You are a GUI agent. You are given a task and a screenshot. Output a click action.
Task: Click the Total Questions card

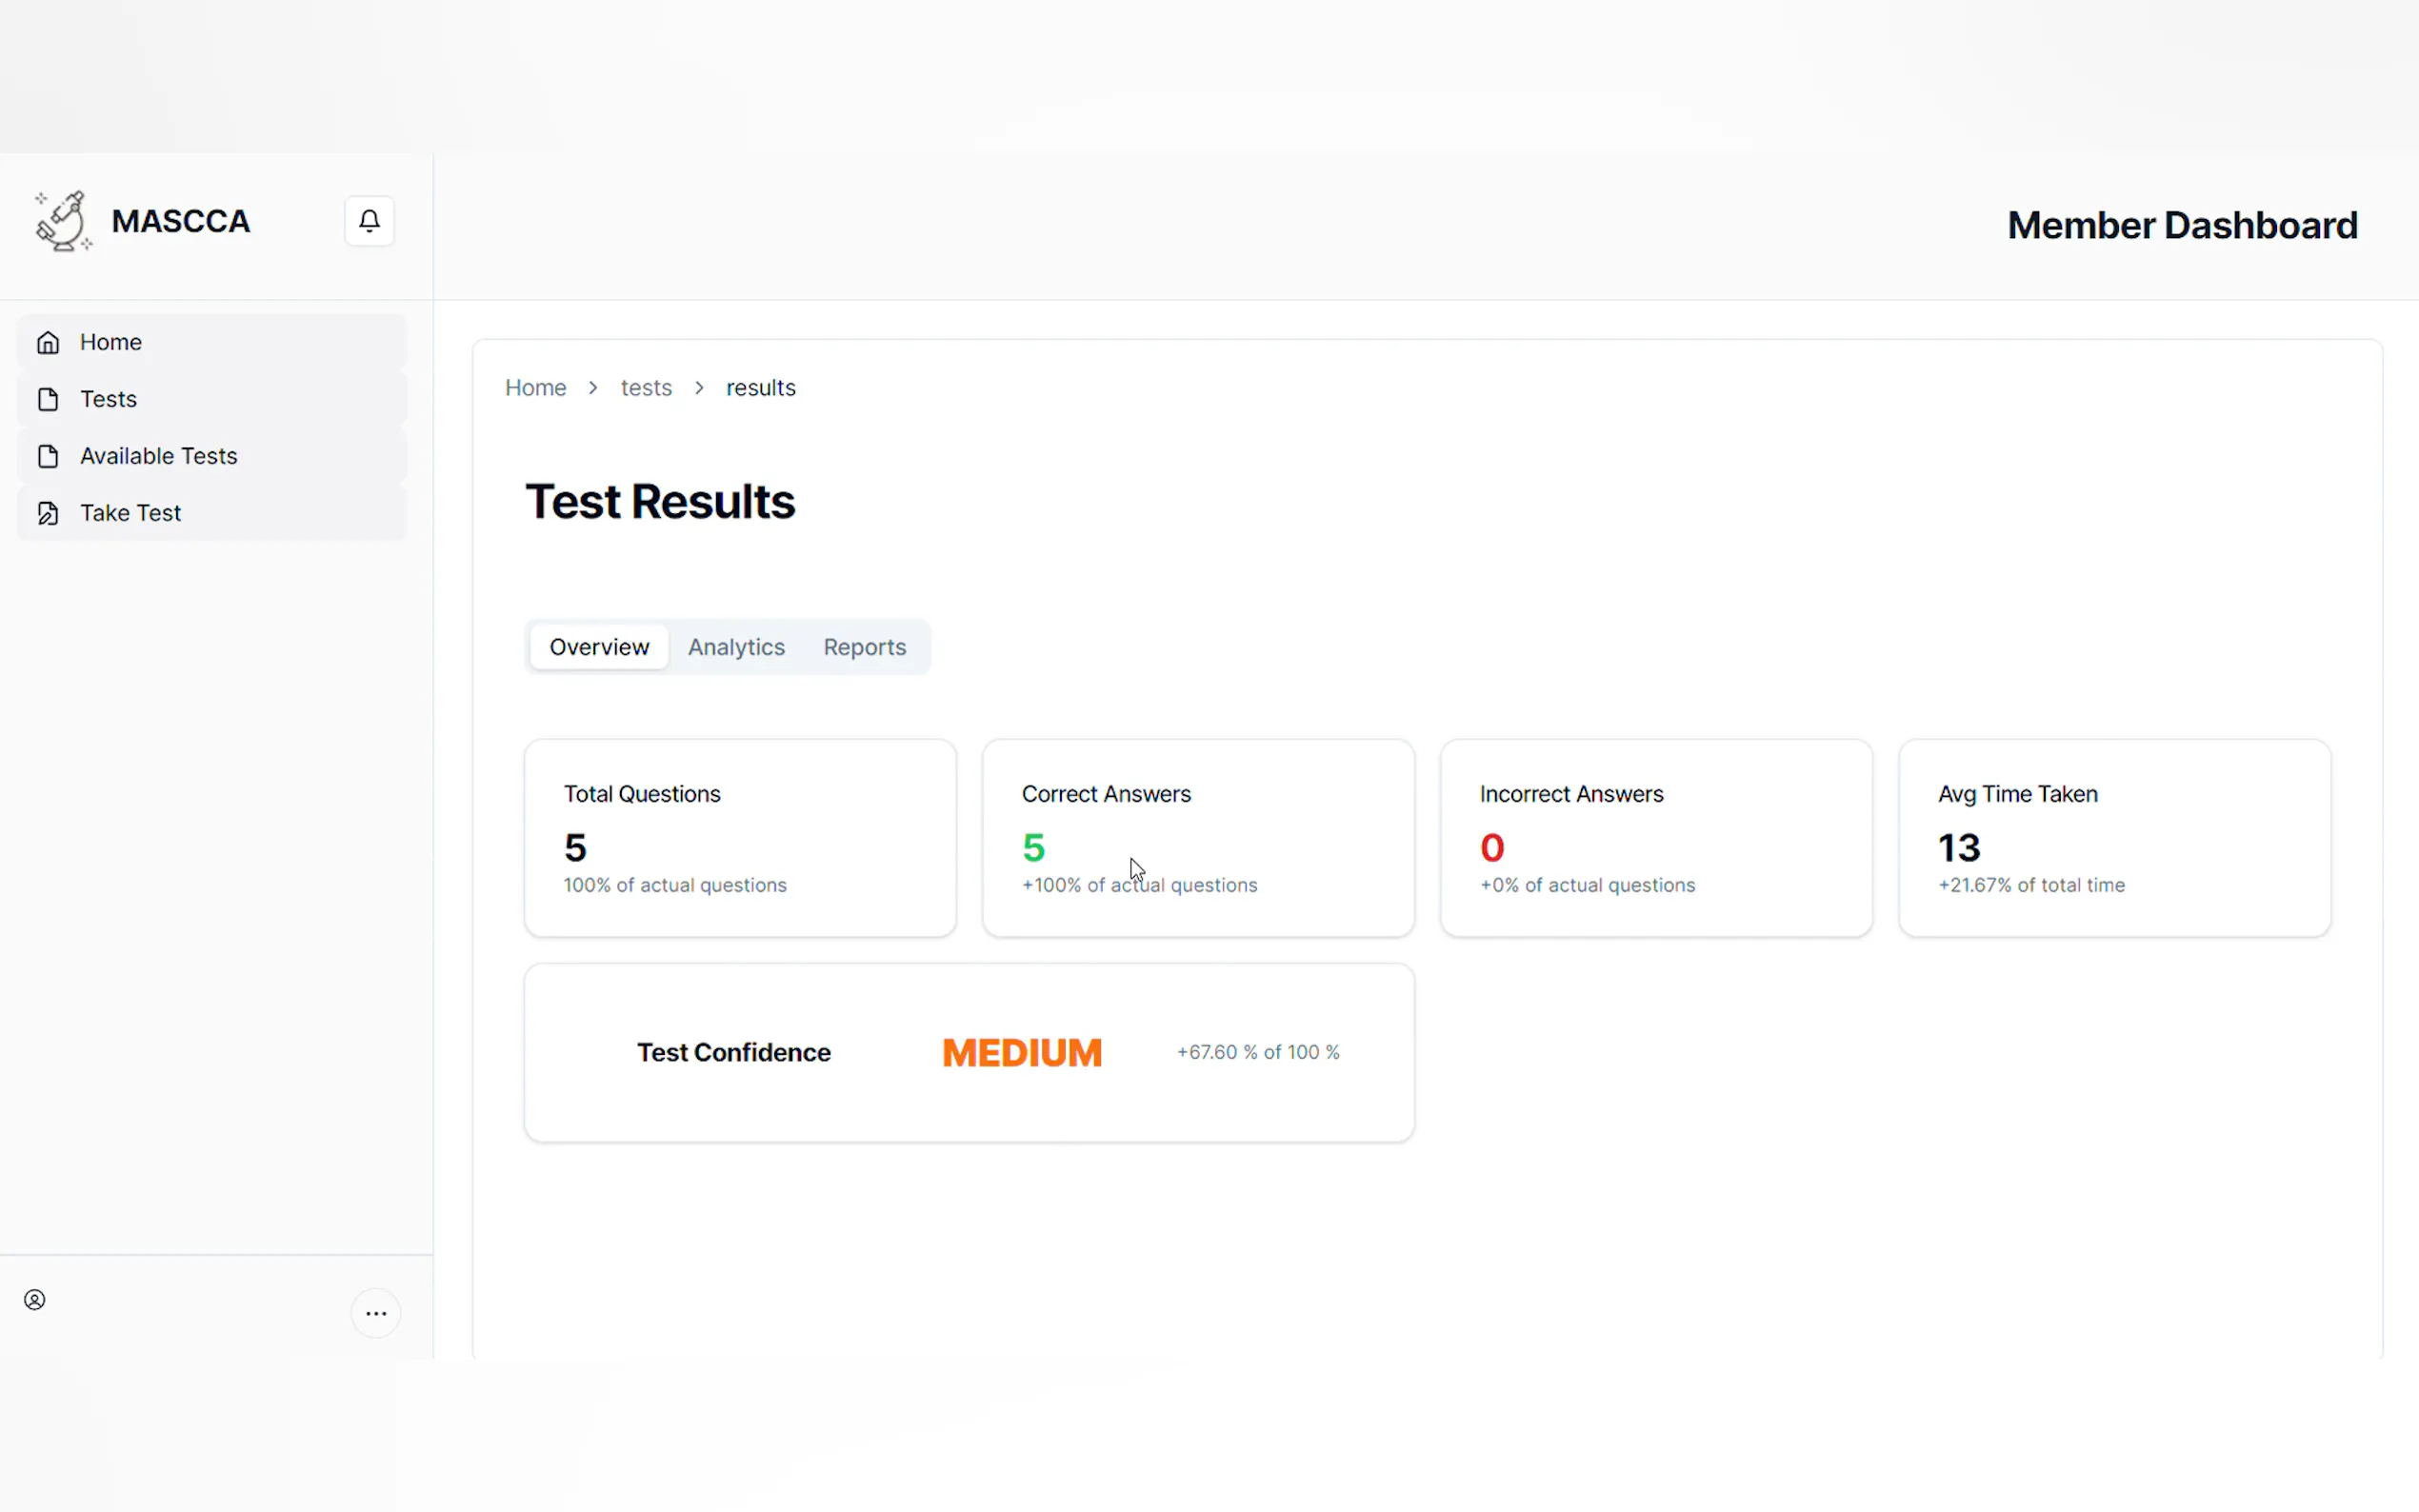pyautogui.click(x=740, y=838)
